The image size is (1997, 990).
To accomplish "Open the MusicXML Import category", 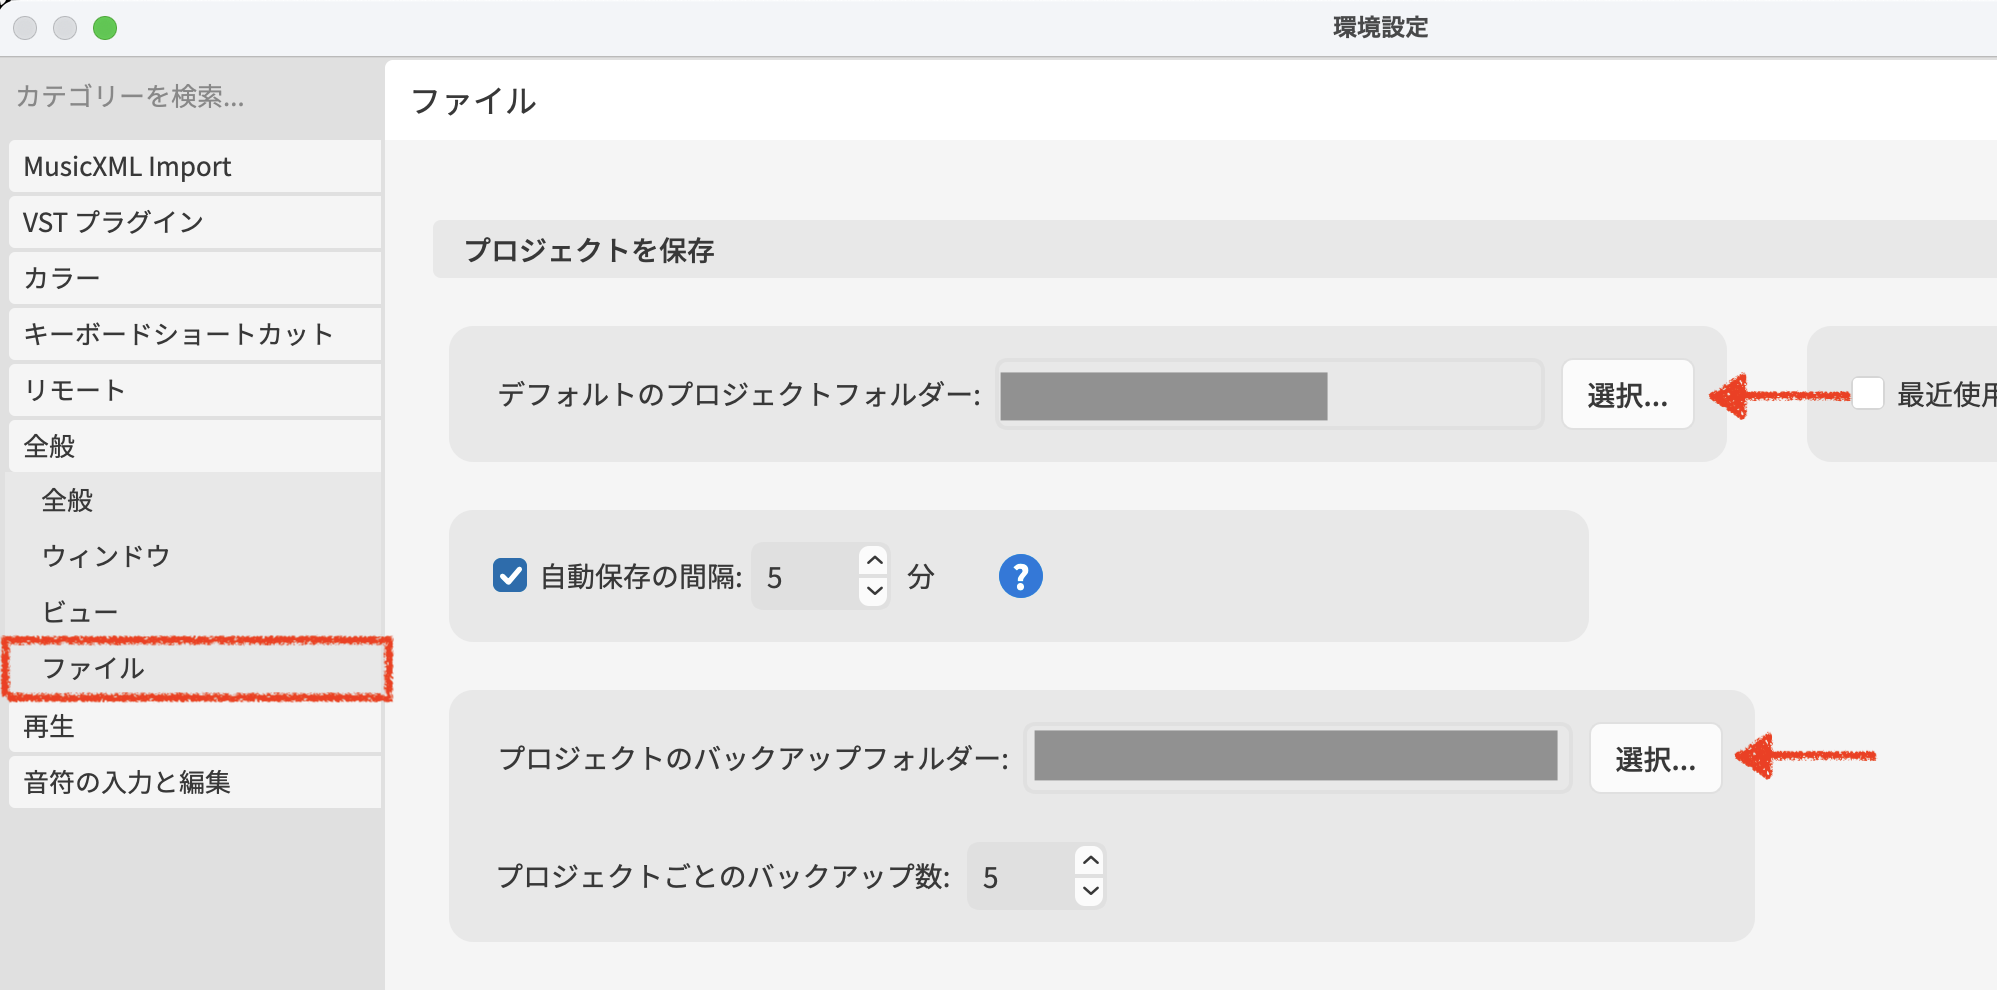I will (x=195, y=166).
